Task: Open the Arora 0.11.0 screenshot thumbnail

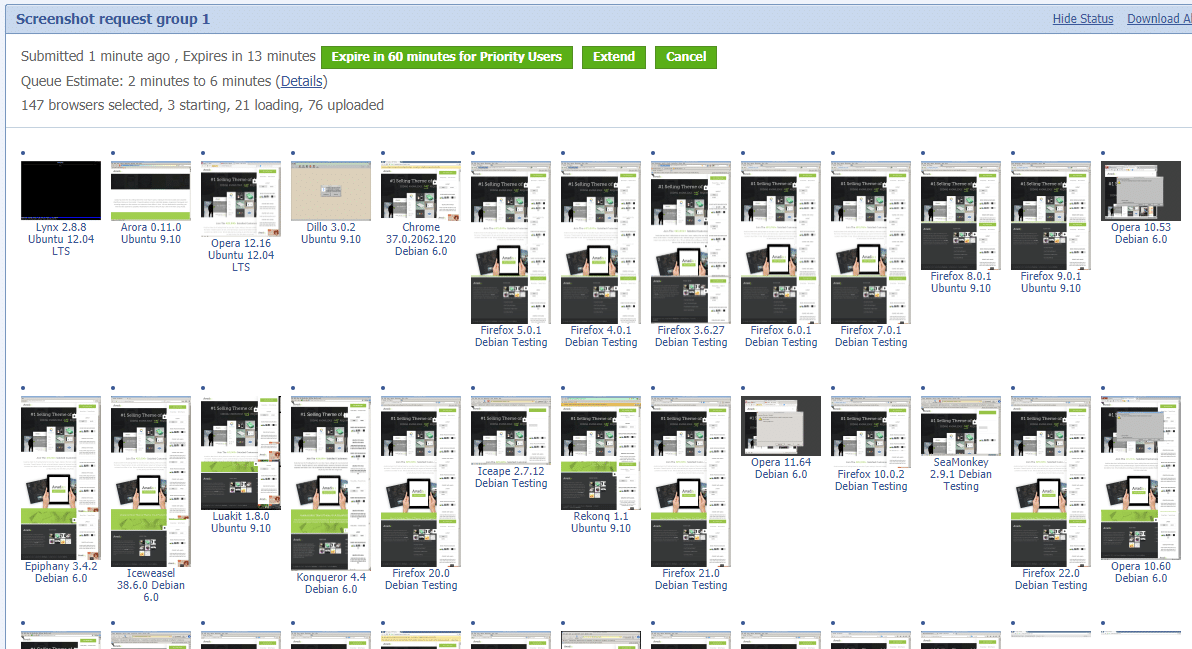Action: tap(151, 190)
